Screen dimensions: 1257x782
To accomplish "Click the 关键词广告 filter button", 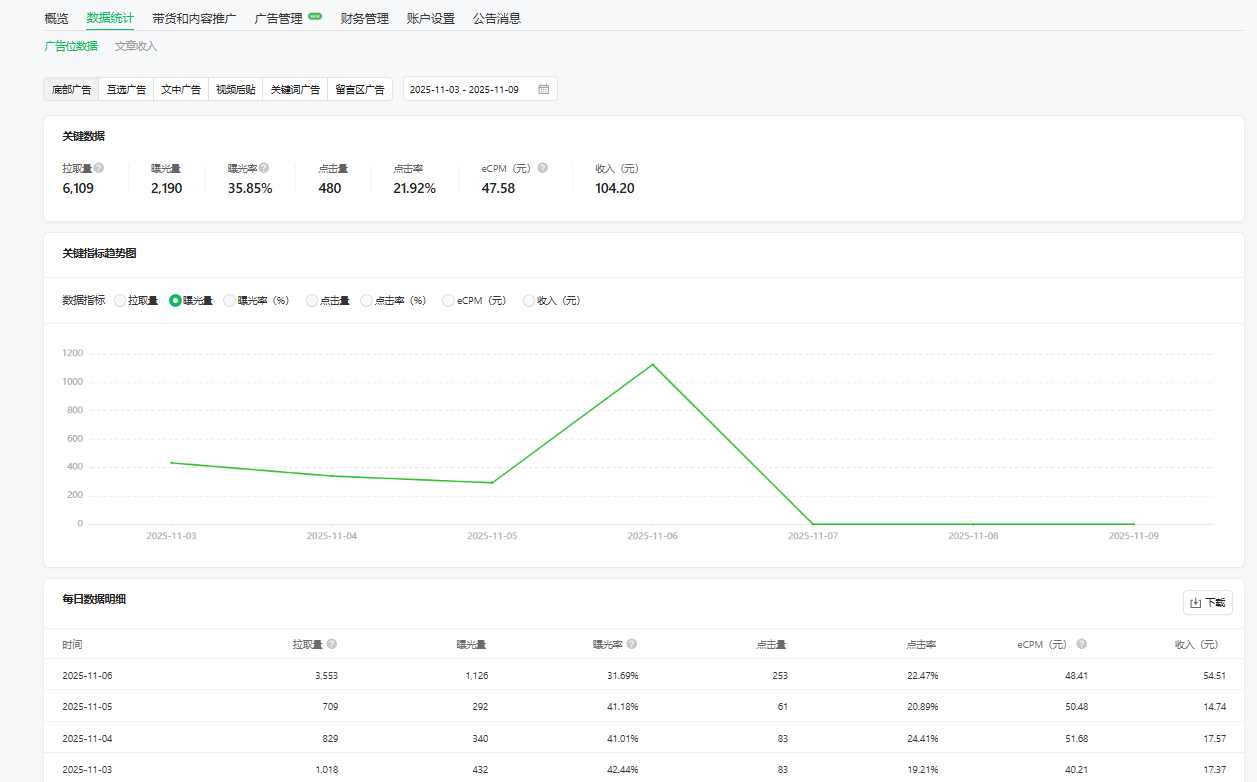I will [x=295, y=89].
